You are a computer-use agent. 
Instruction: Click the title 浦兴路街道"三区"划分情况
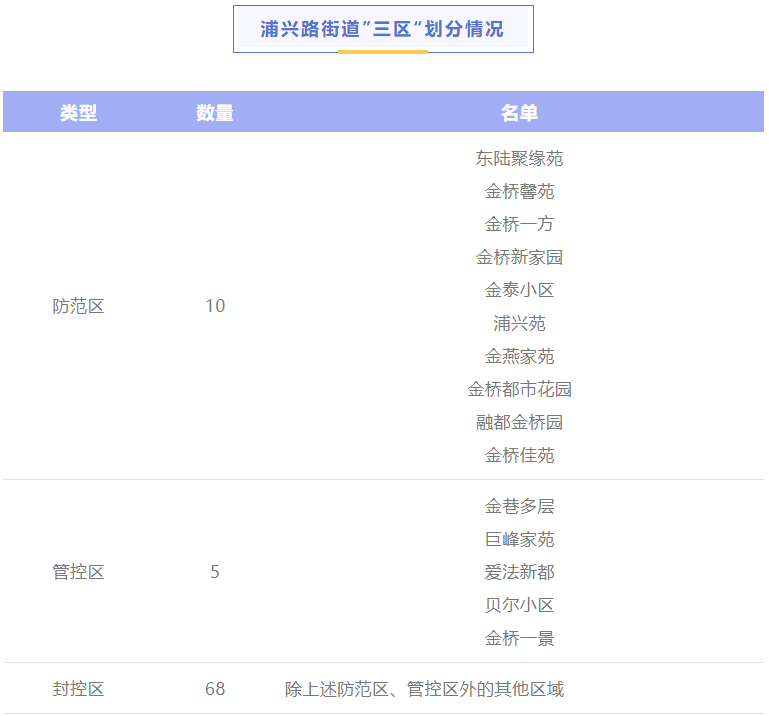tap(383, 29)
